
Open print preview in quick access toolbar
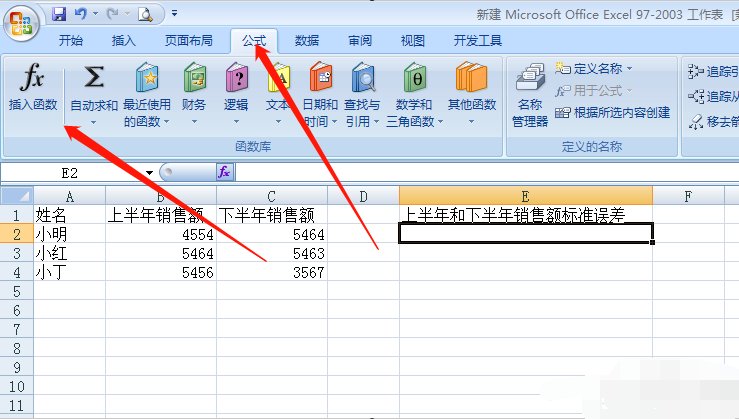[x=145, y=15]
